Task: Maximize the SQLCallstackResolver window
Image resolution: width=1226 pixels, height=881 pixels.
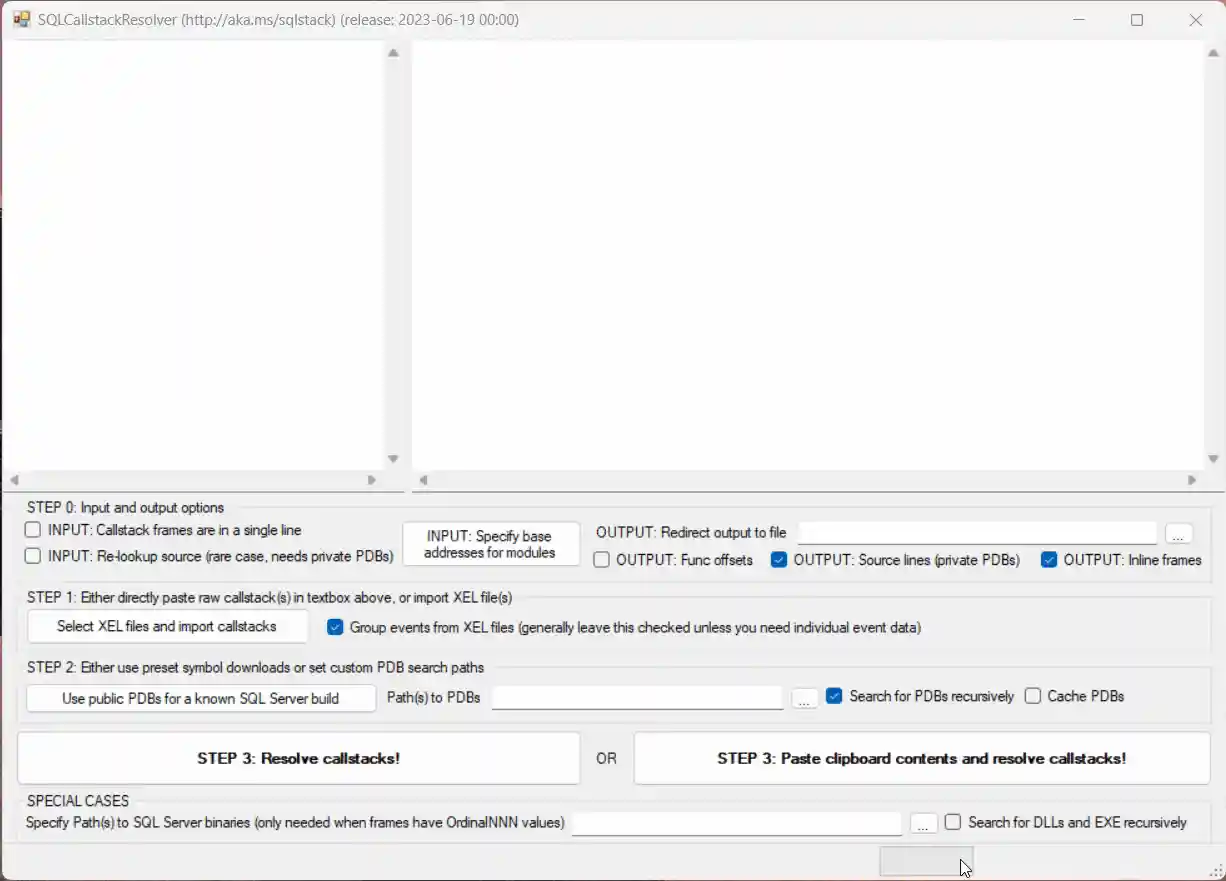Action: [x=1137, y=20]
